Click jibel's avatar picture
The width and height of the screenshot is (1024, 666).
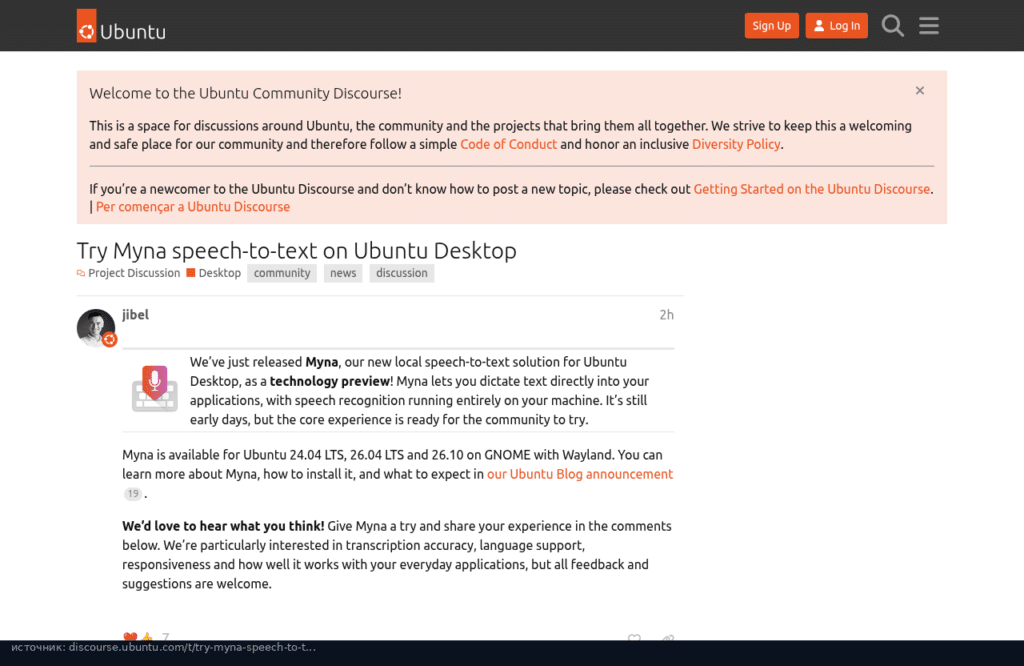(x=96, y=328)
